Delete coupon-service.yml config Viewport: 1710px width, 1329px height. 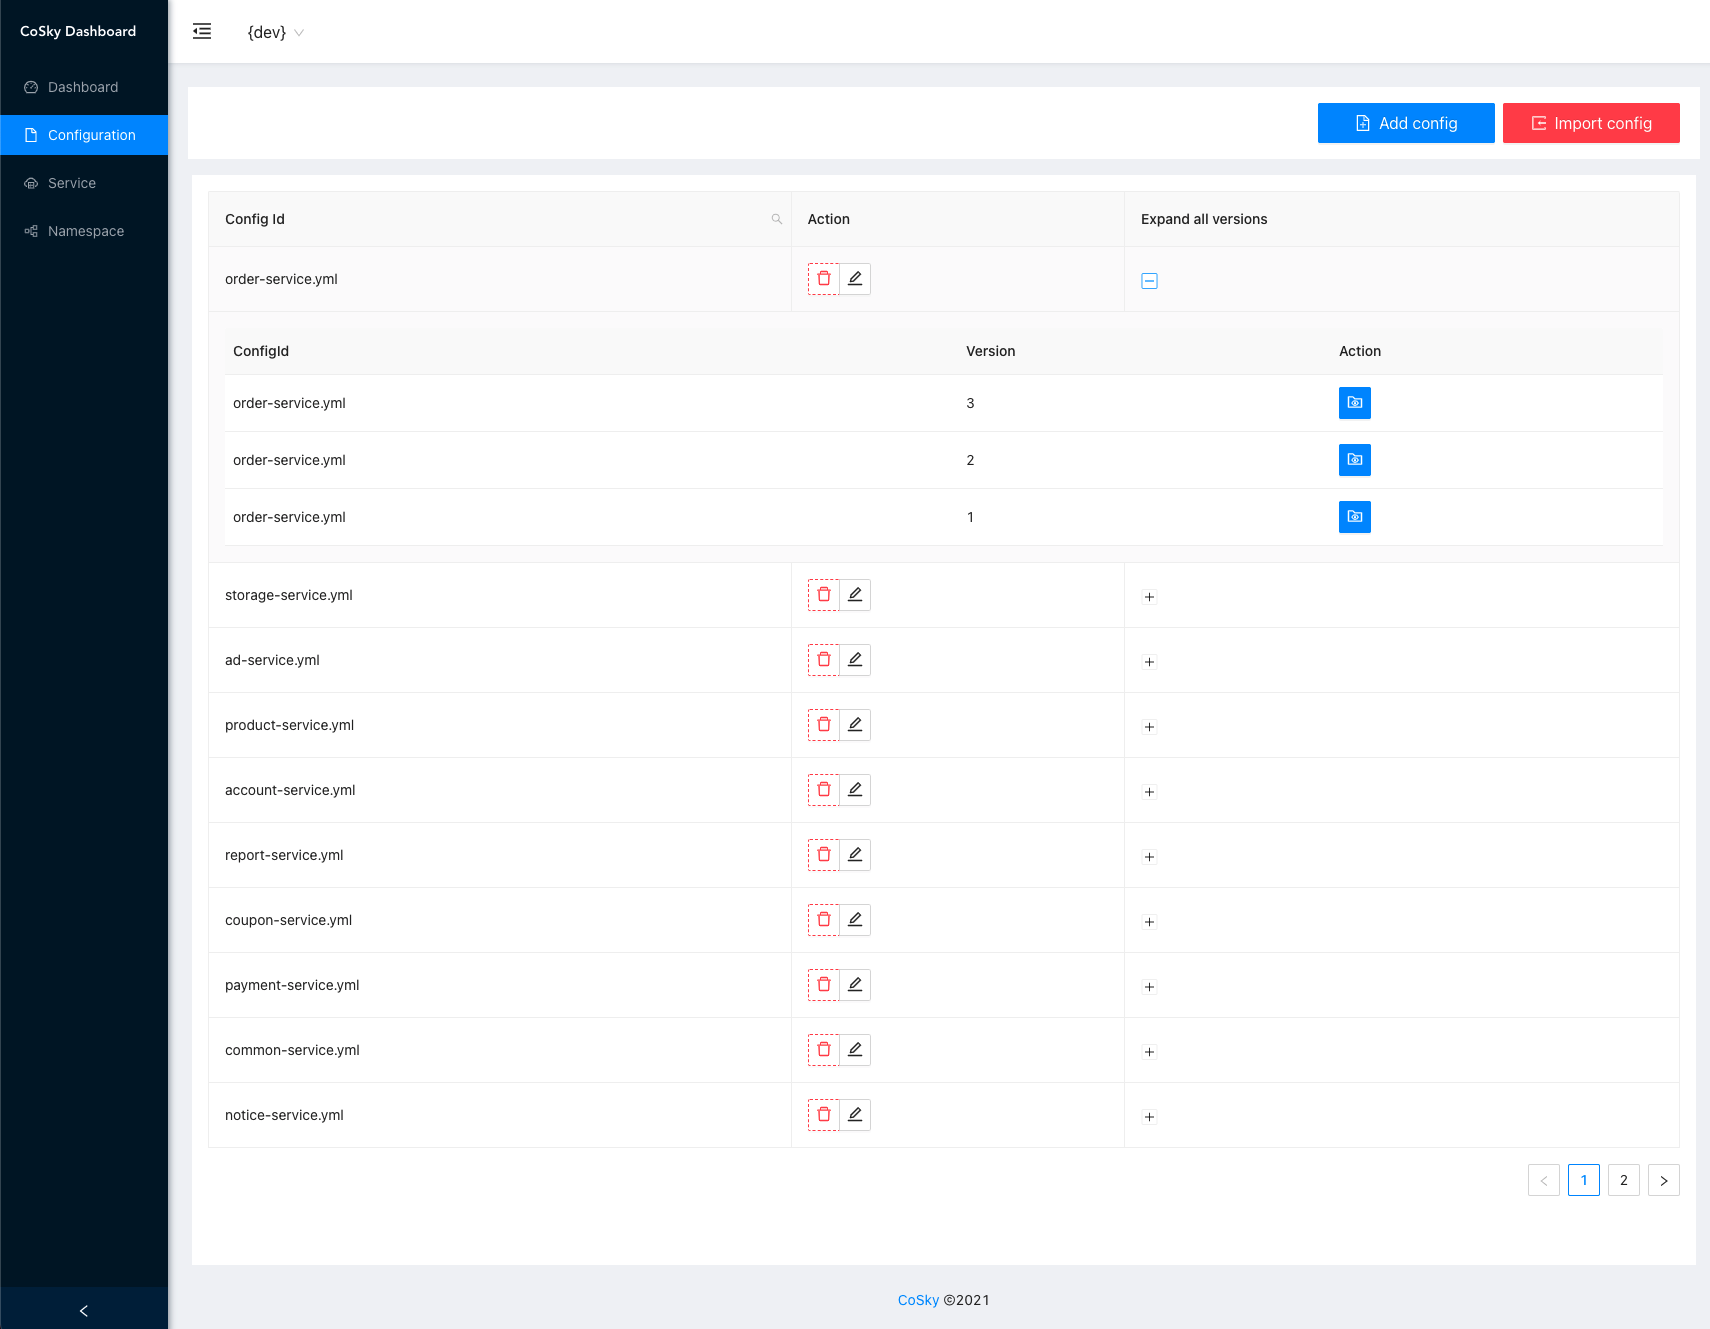tap(824, 920)
